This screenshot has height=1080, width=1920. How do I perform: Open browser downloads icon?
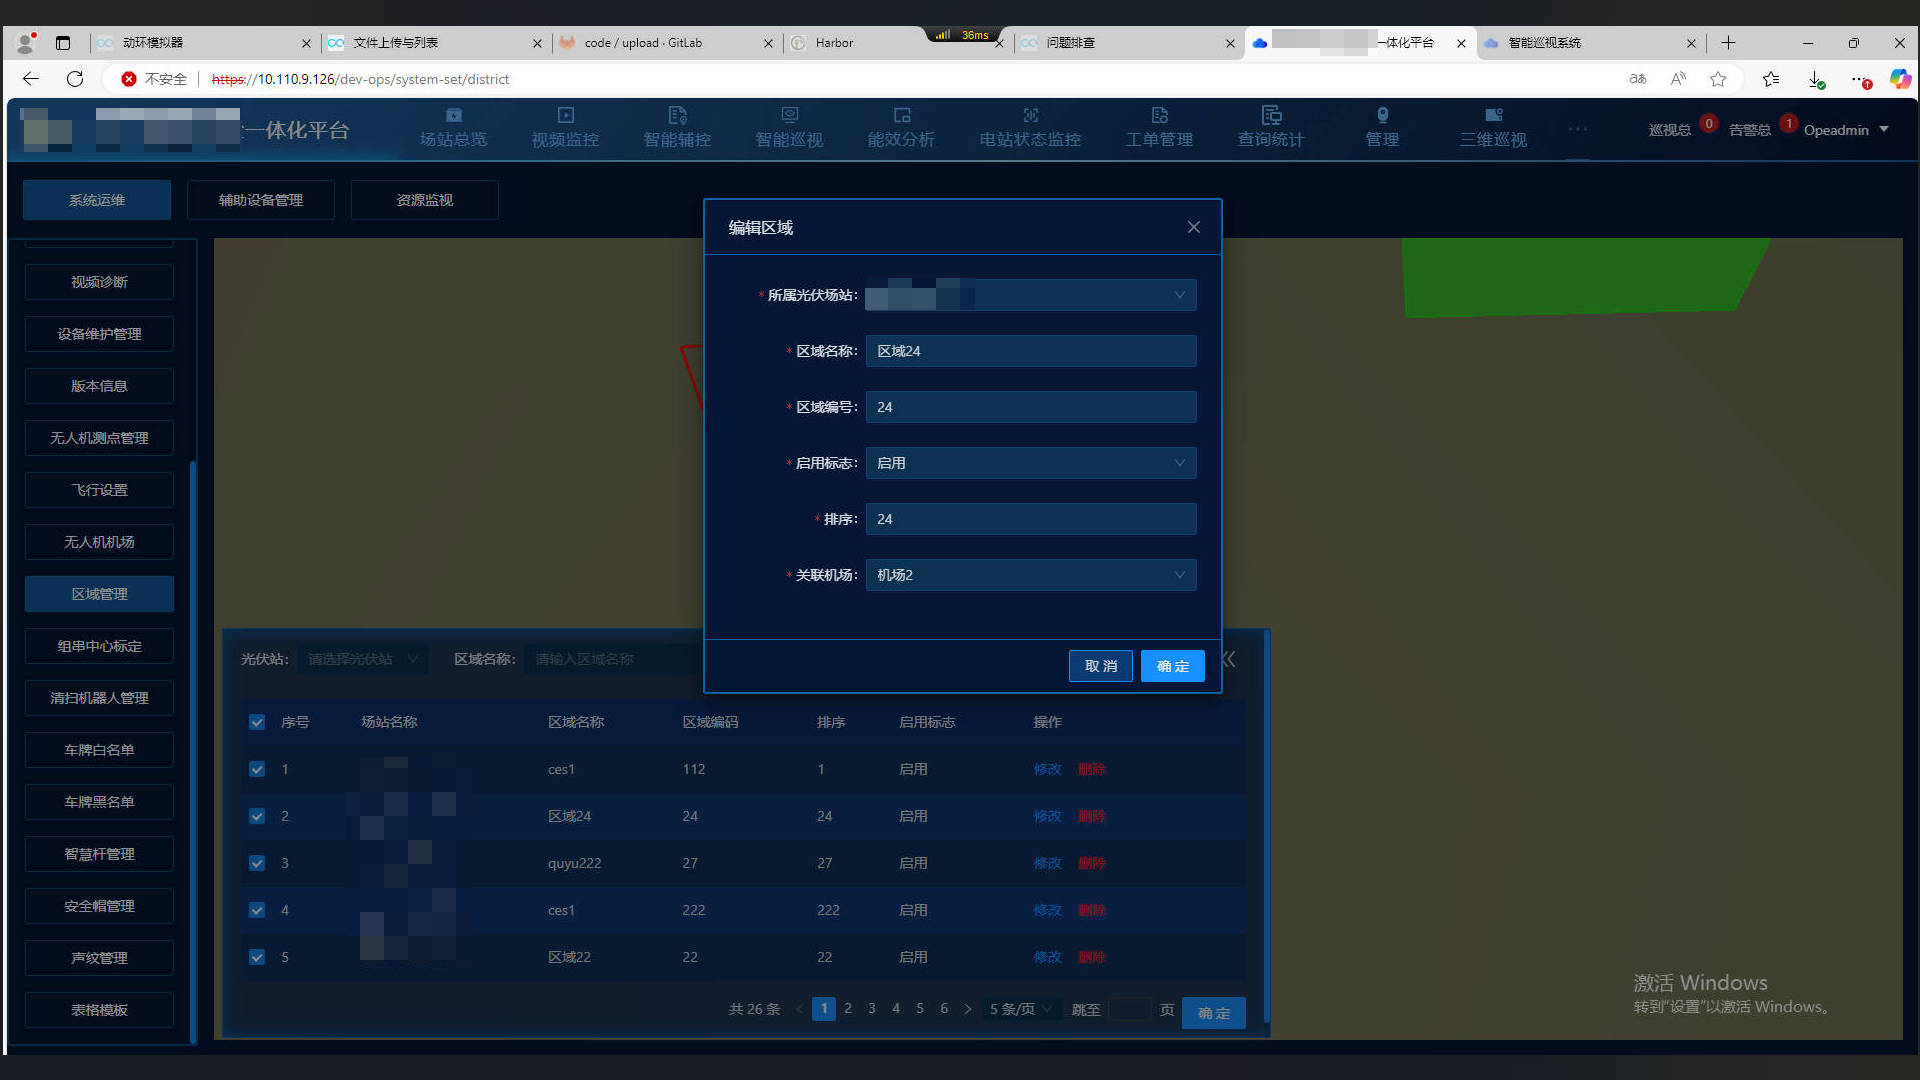(1816, 79)
